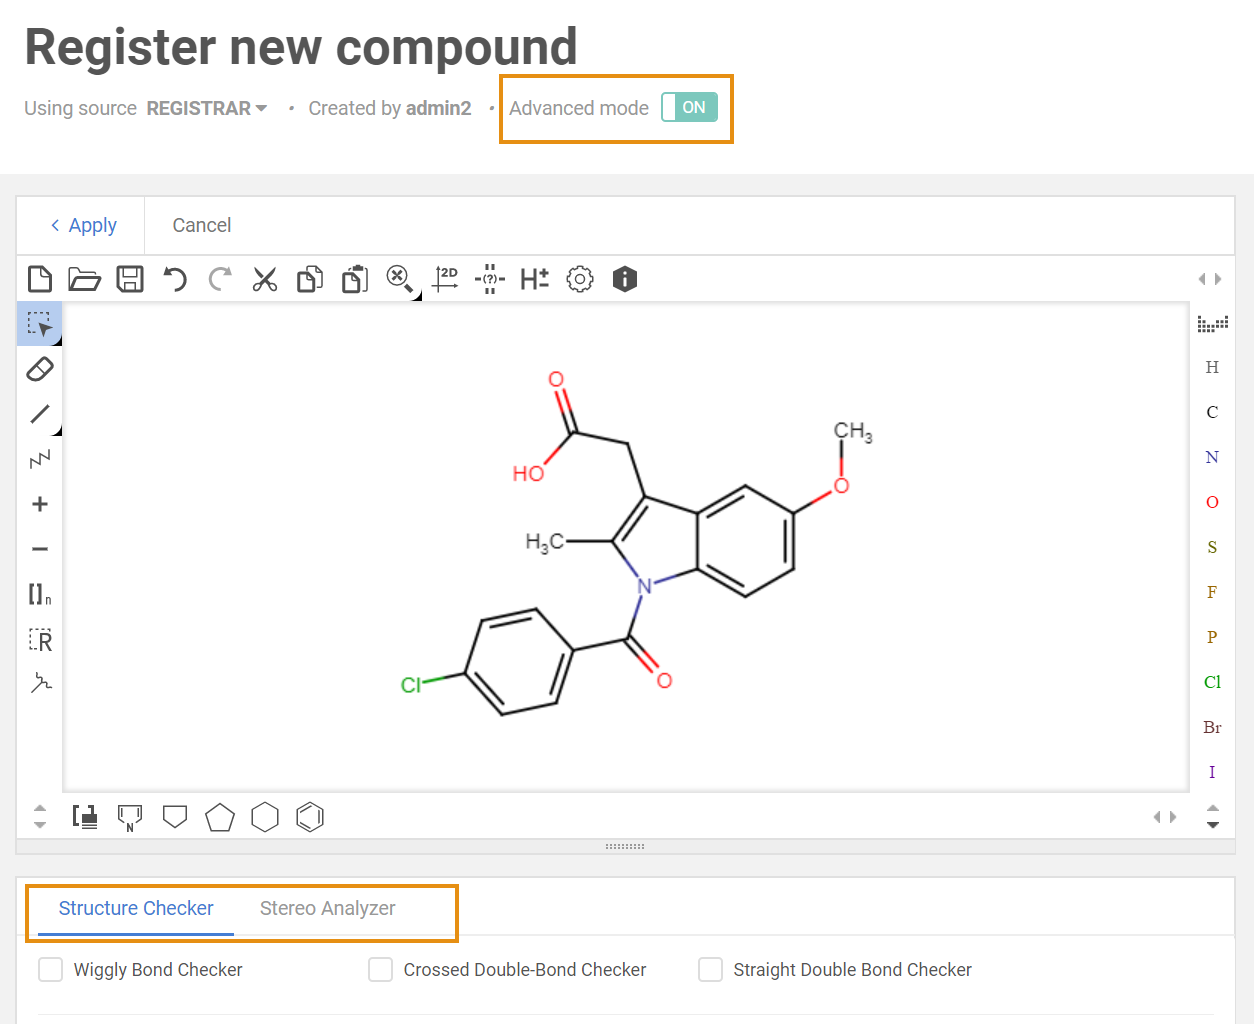Click the Undo icon
The image size is (1254, 1024).
pyautogui.click(x=175, y=279)
